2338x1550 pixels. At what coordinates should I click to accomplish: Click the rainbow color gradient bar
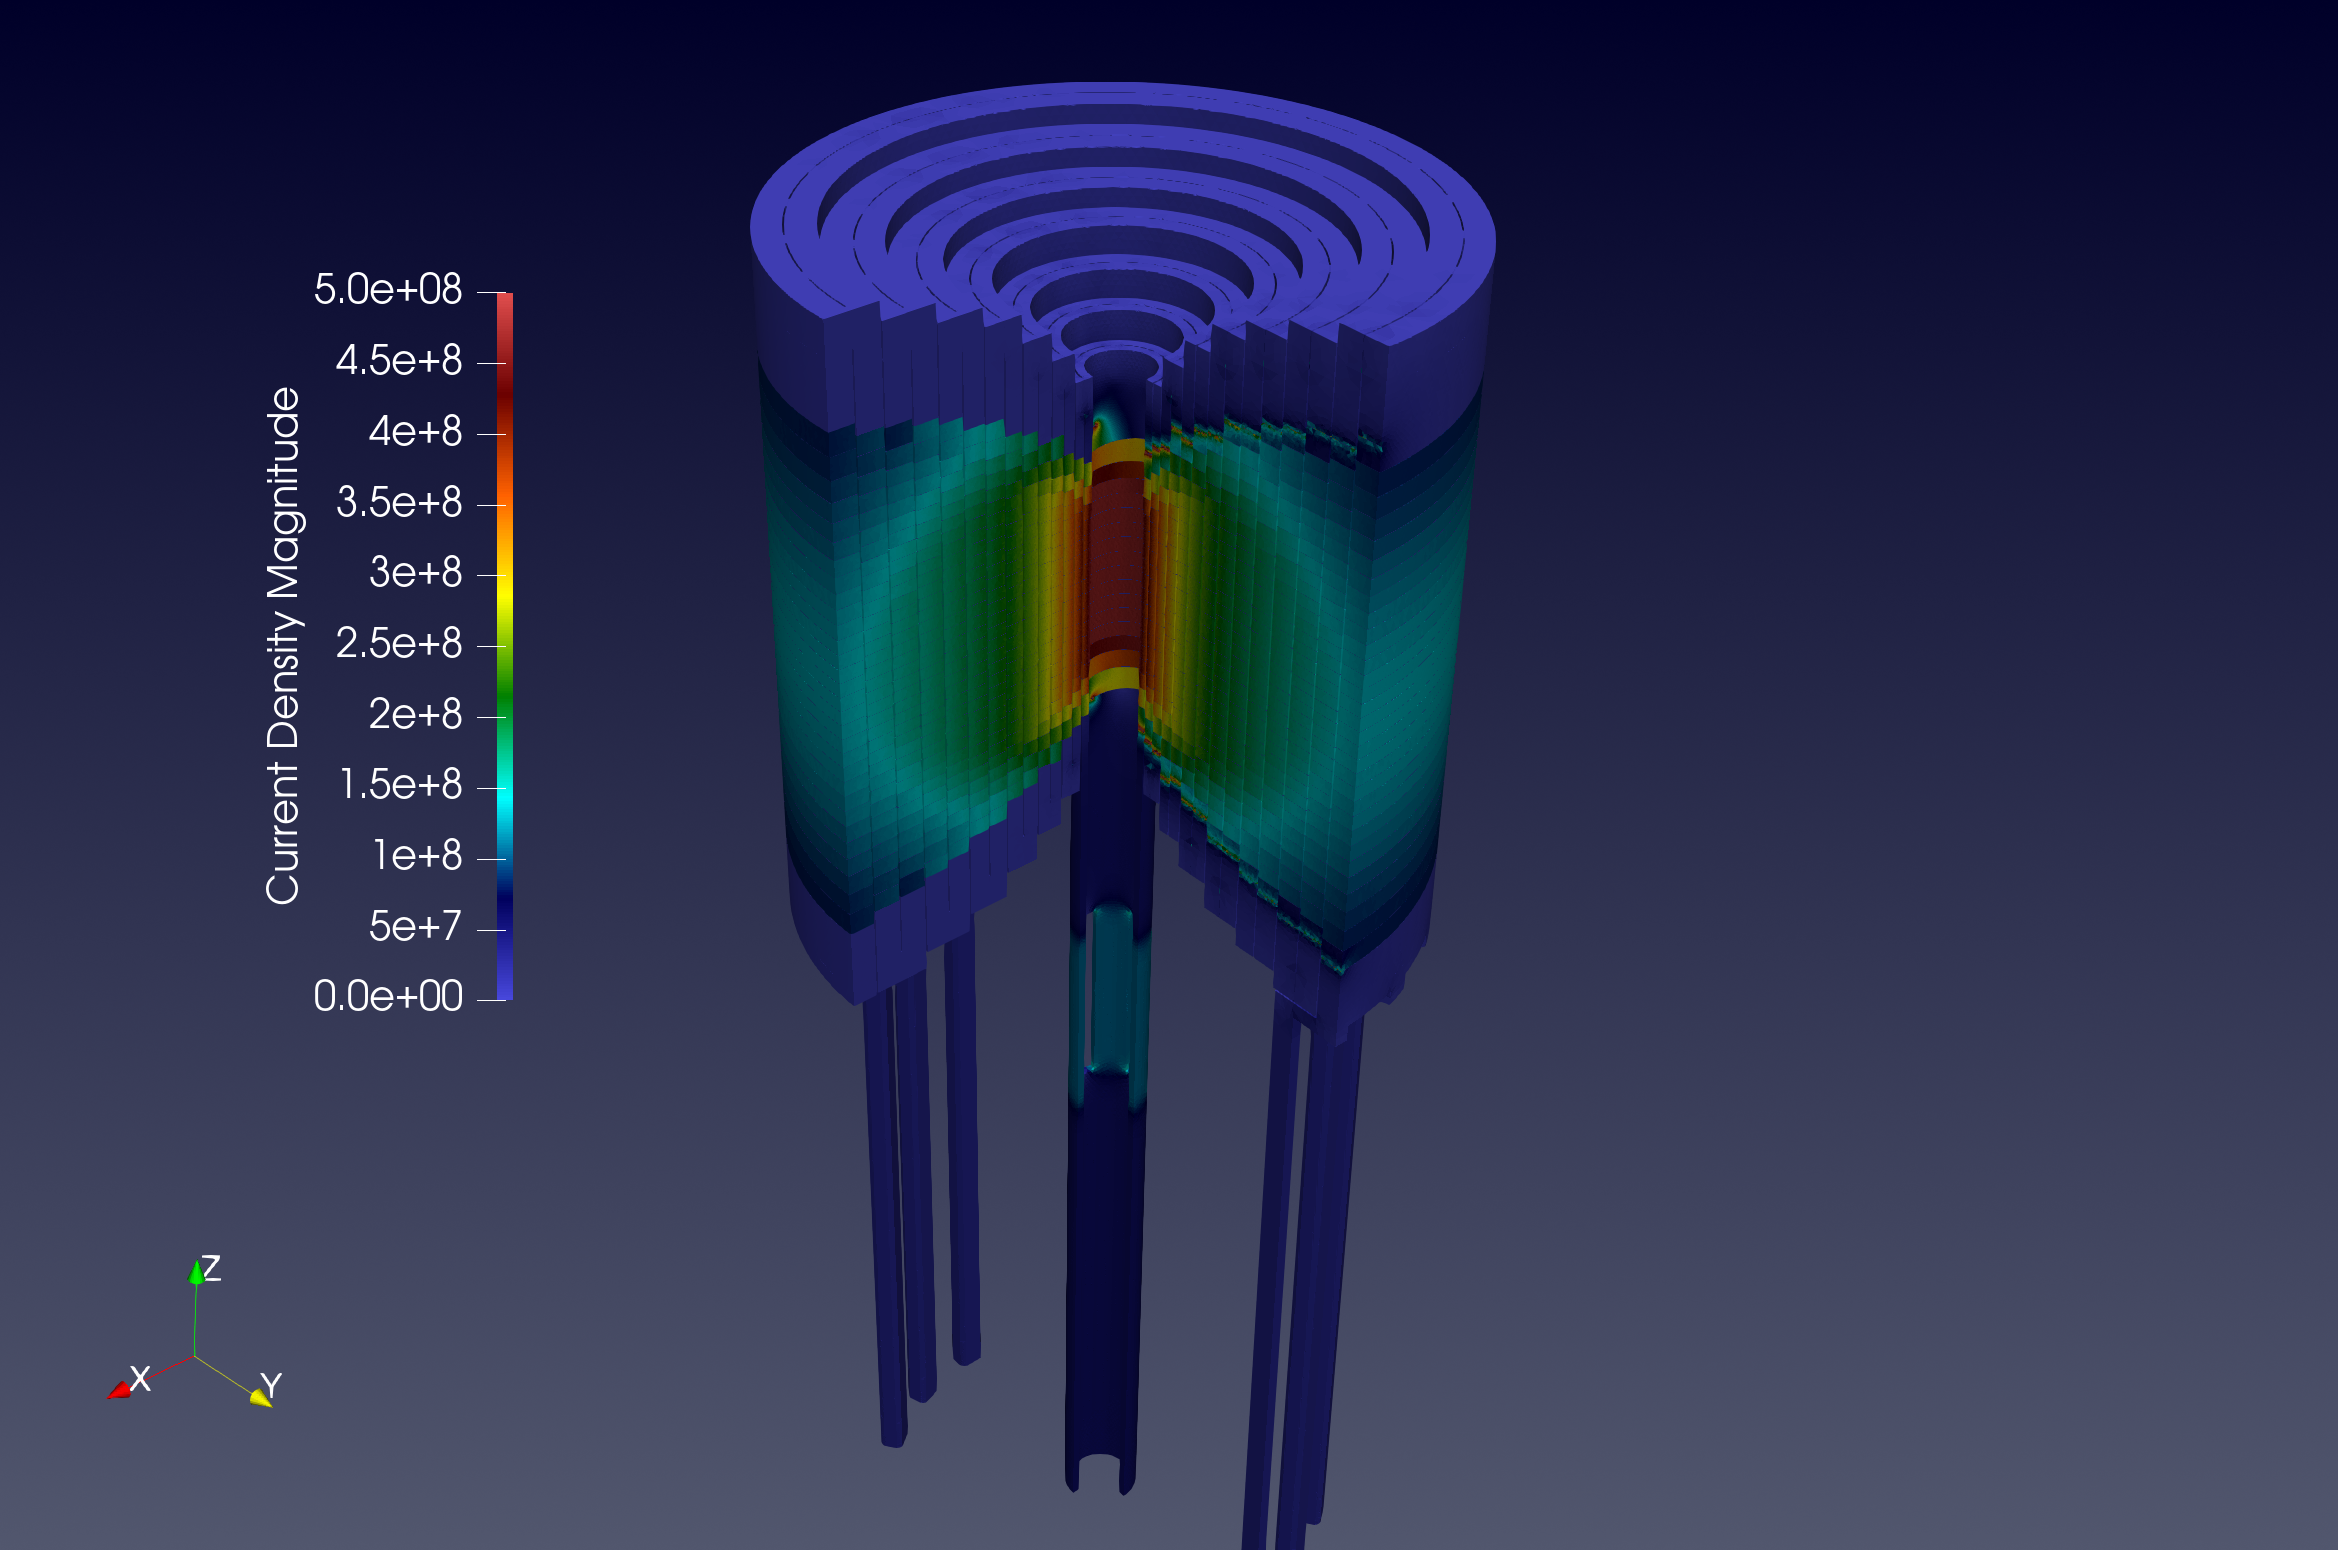[505, 645]
